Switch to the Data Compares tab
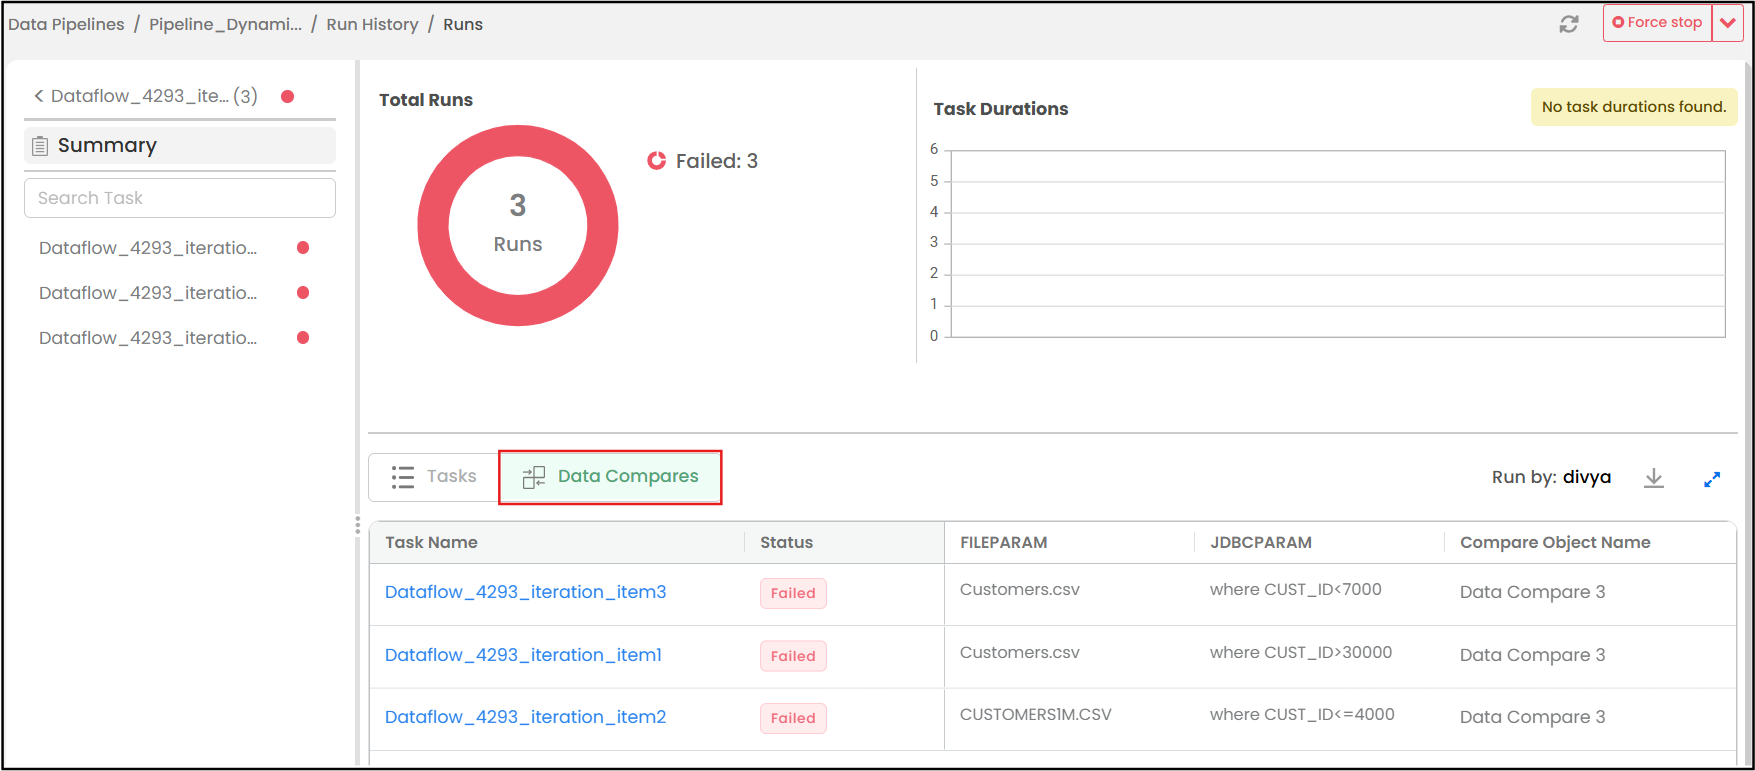This screenshot has height=771, width=1755. [x=610, y=477]
